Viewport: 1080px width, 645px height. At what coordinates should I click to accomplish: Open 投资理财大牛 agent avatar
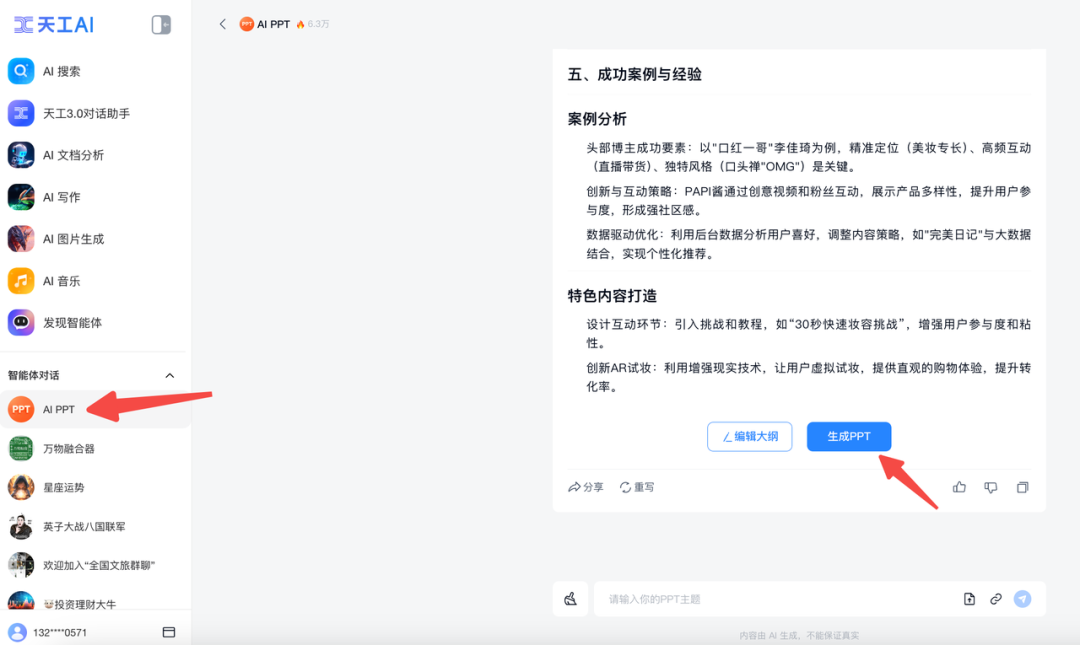coord(21,601)
